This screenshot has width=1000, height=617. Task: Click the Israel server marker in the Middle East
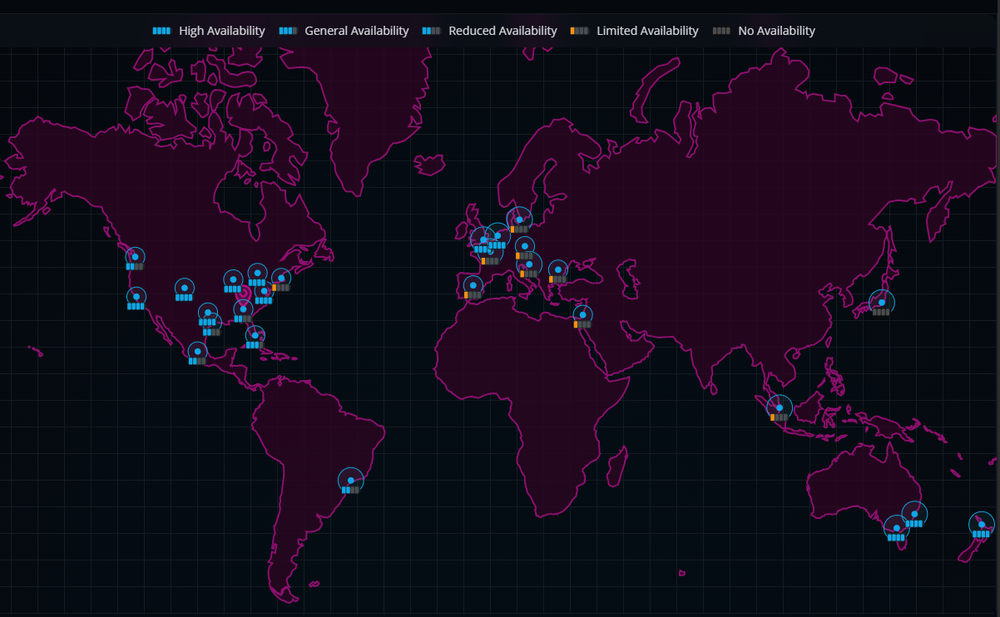(x=582, y=315)
